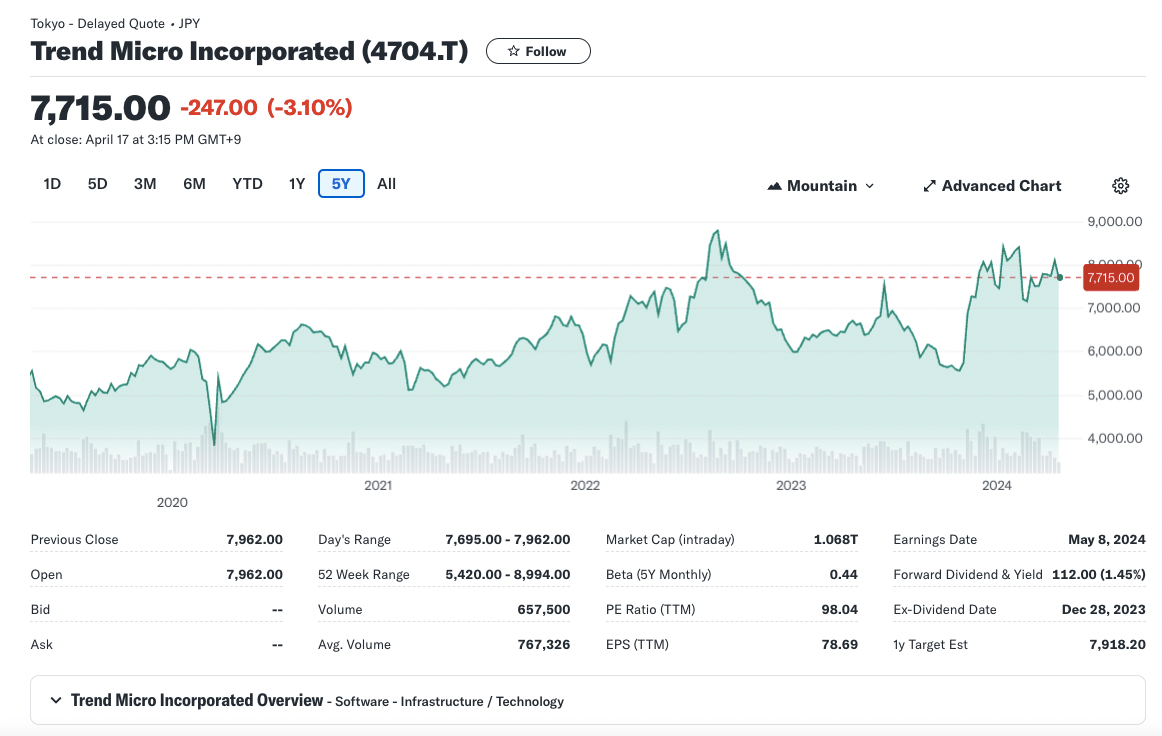The height and width of the screenshot is (736, 1162).
Task: Click the Market Cap (intraday) label
Action: 670,540
